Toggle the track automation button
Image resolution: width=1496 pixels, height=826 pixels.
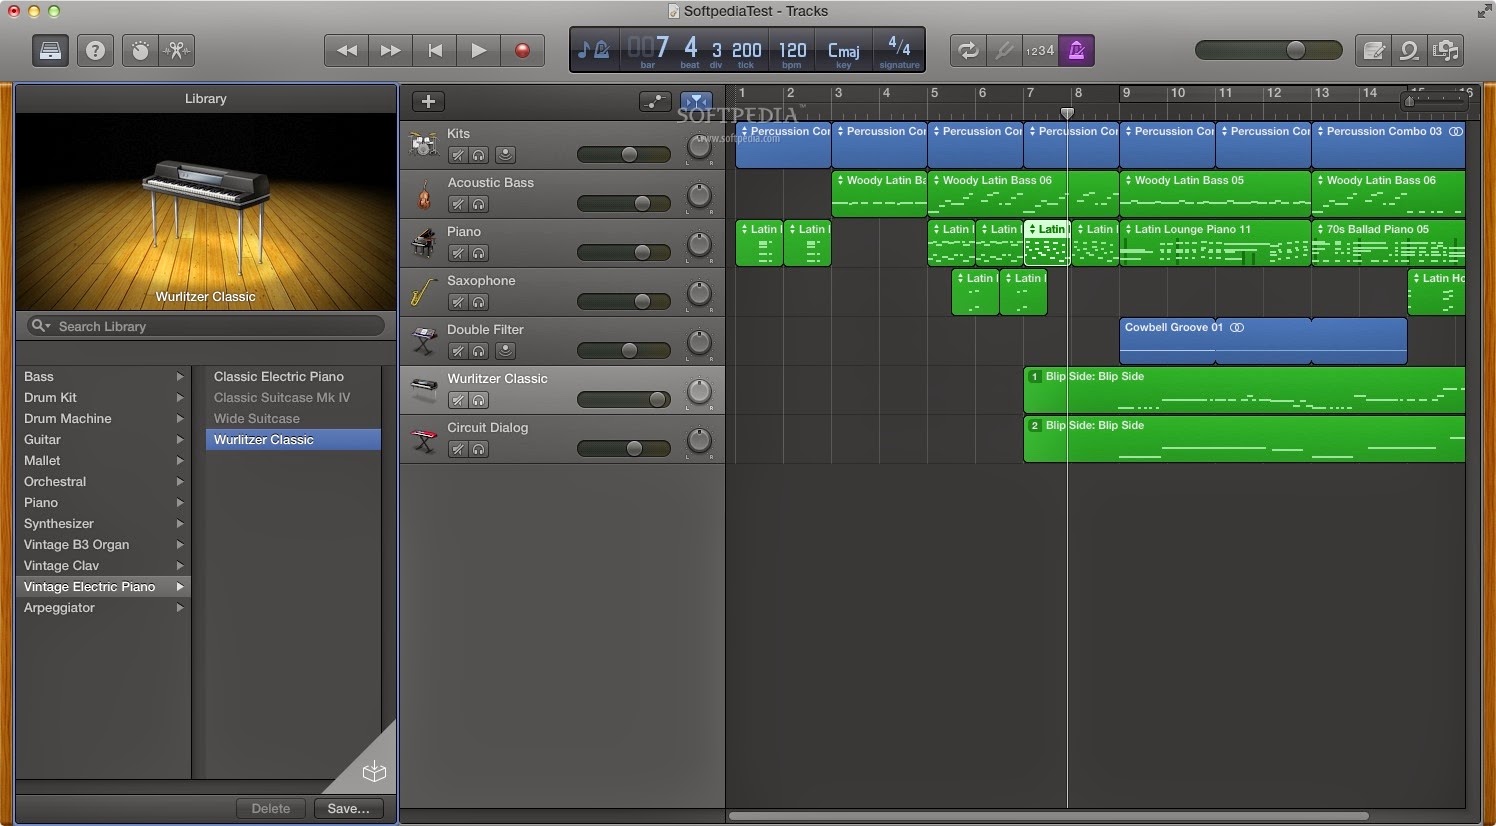pos(655,101)
